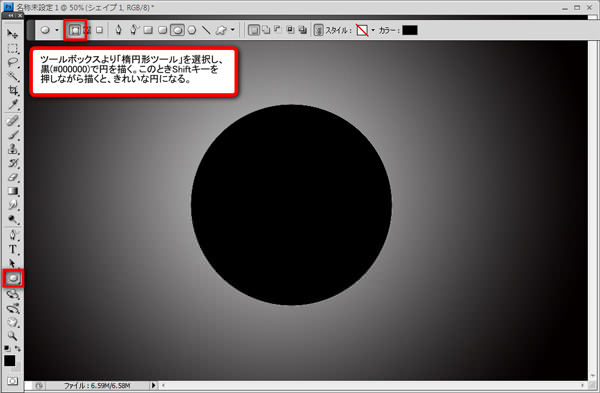The width and height of the screenshot is (600, 393).
Task: Select the Crop tool
Action: (x=13, y=91)
